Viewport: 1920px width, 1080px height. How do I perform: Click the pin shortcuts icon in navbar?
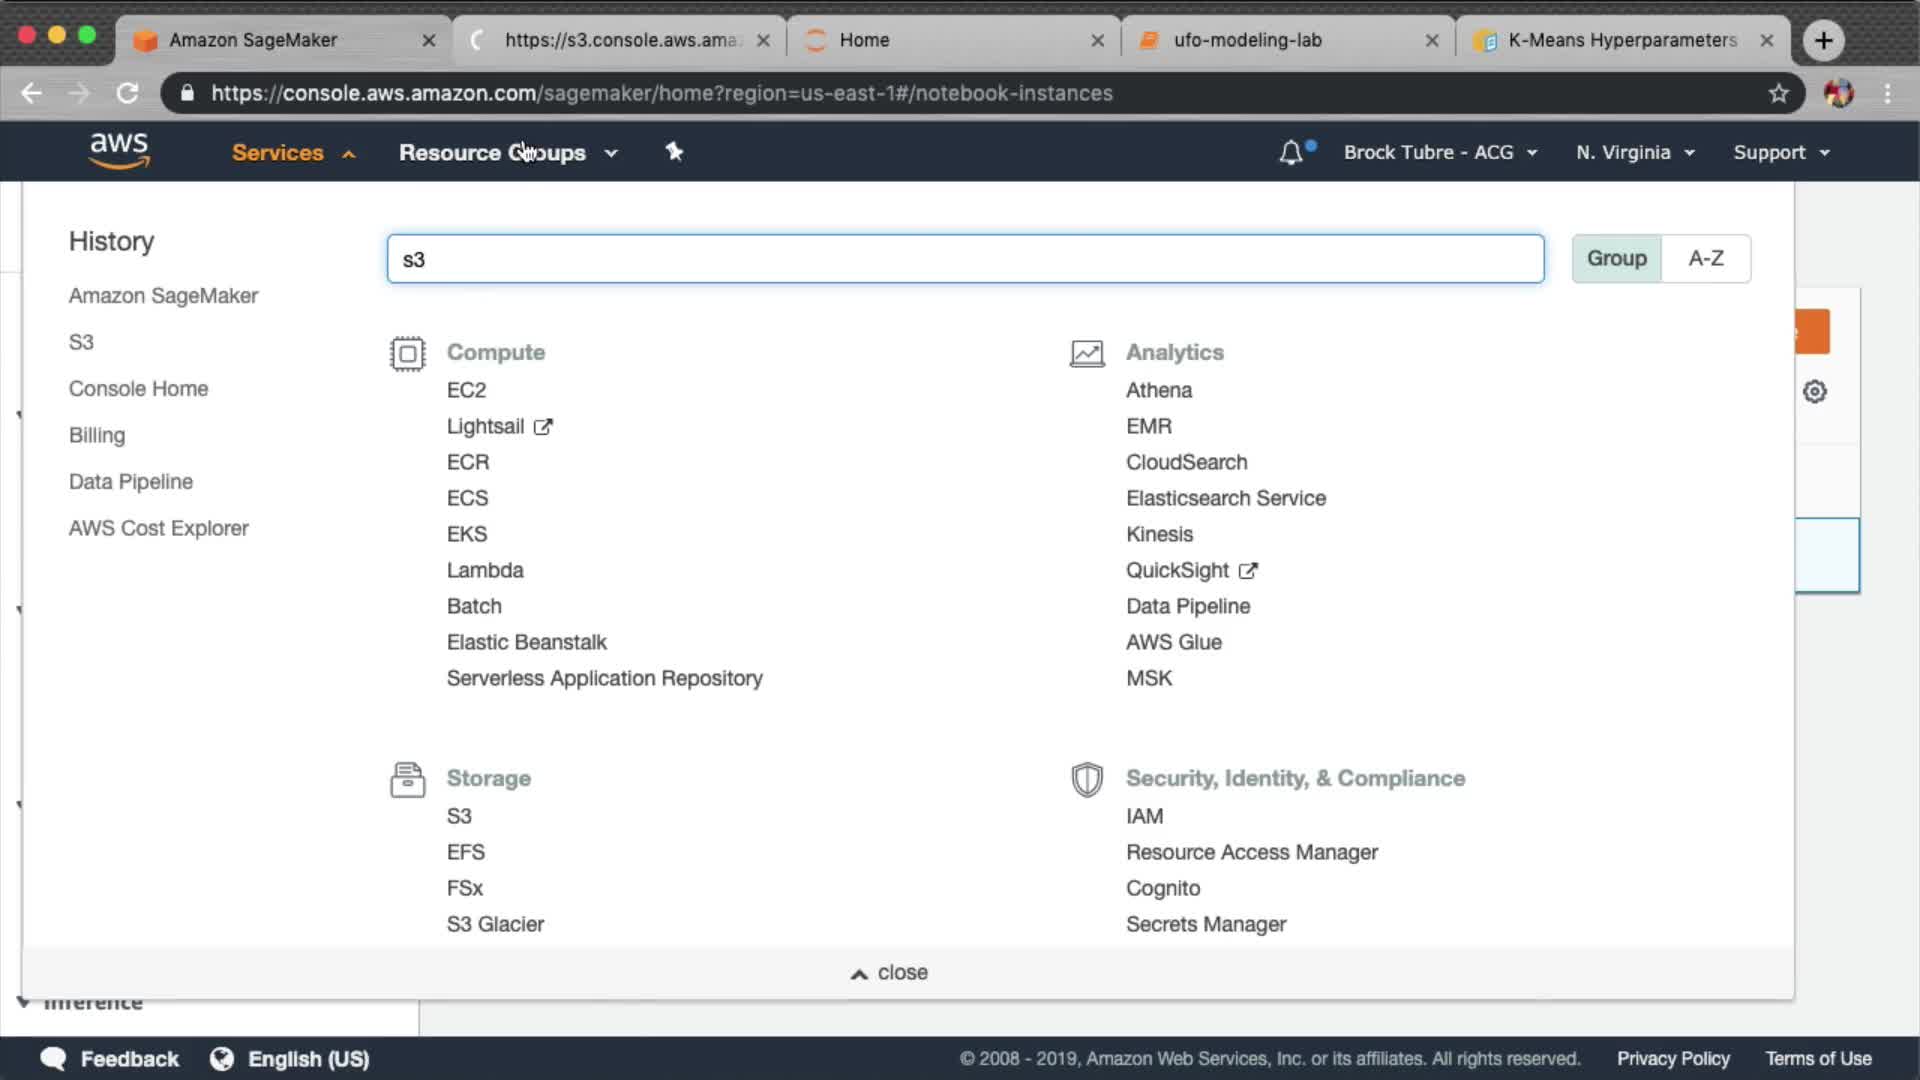674,152
